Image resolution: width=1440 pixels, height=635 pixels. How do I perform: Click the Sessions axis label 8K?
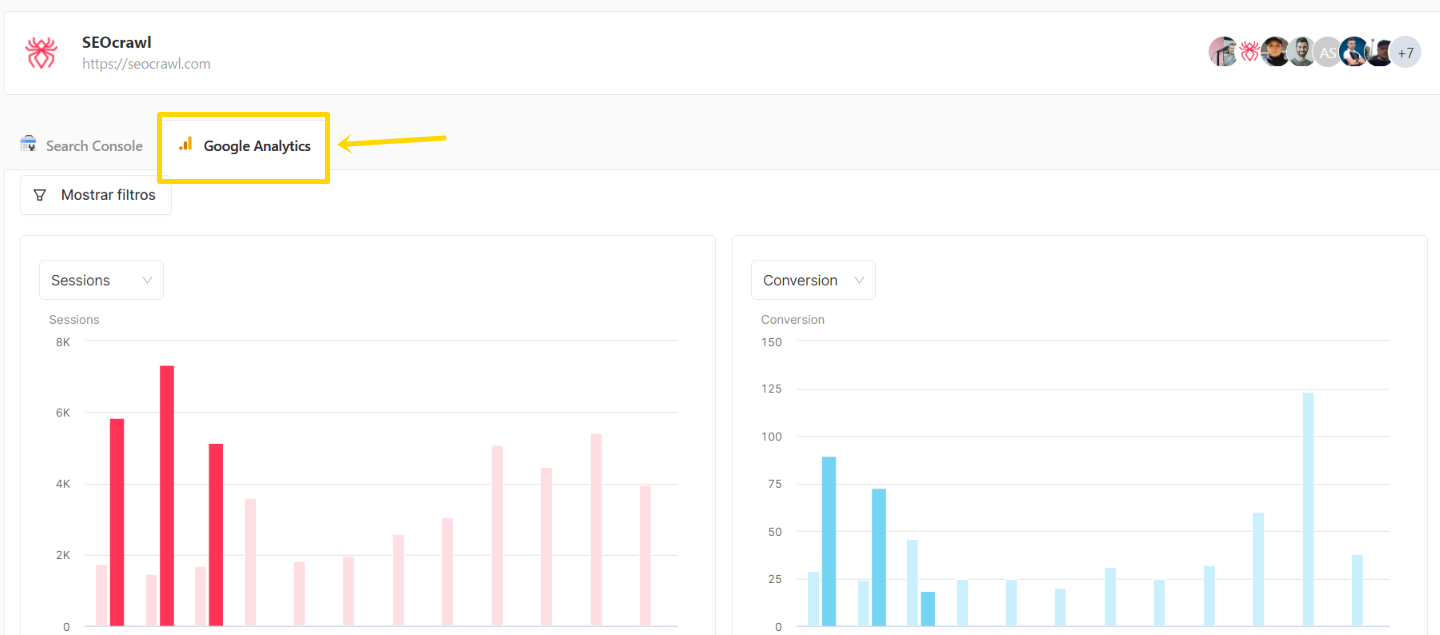(62, 341)
